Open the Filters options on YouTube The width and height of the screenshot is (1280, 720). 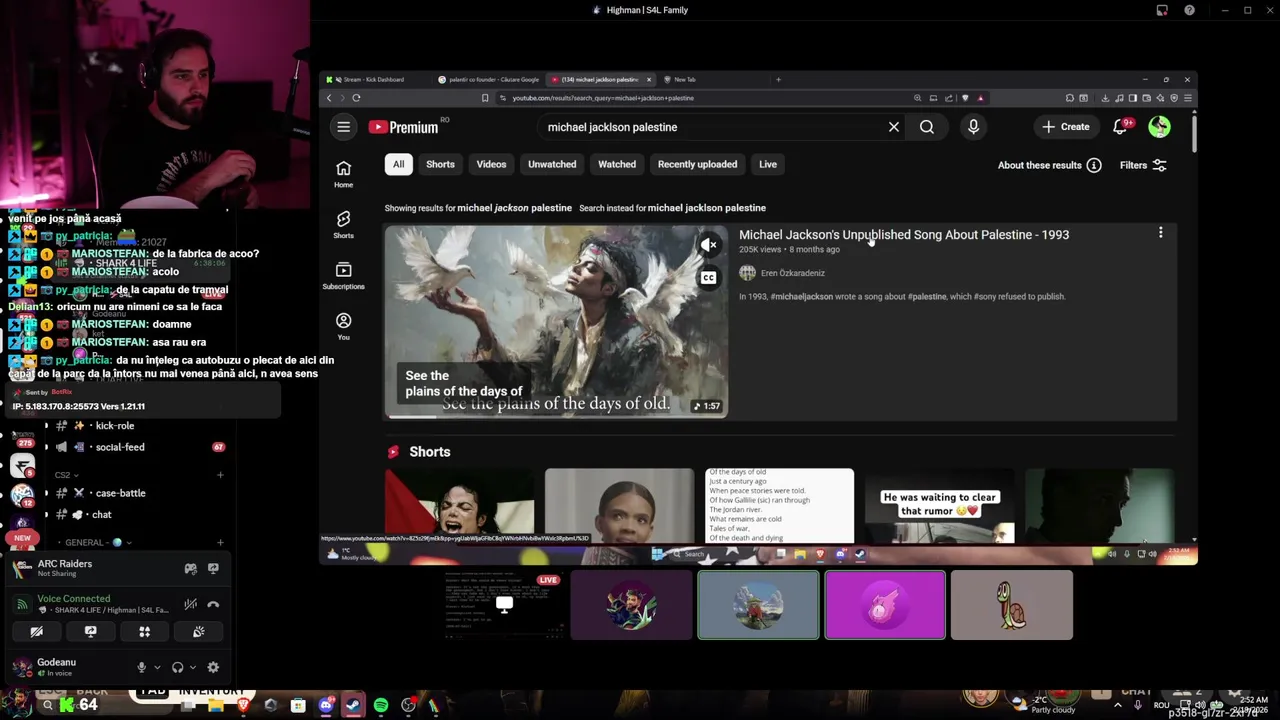[x=1143, y=165]
